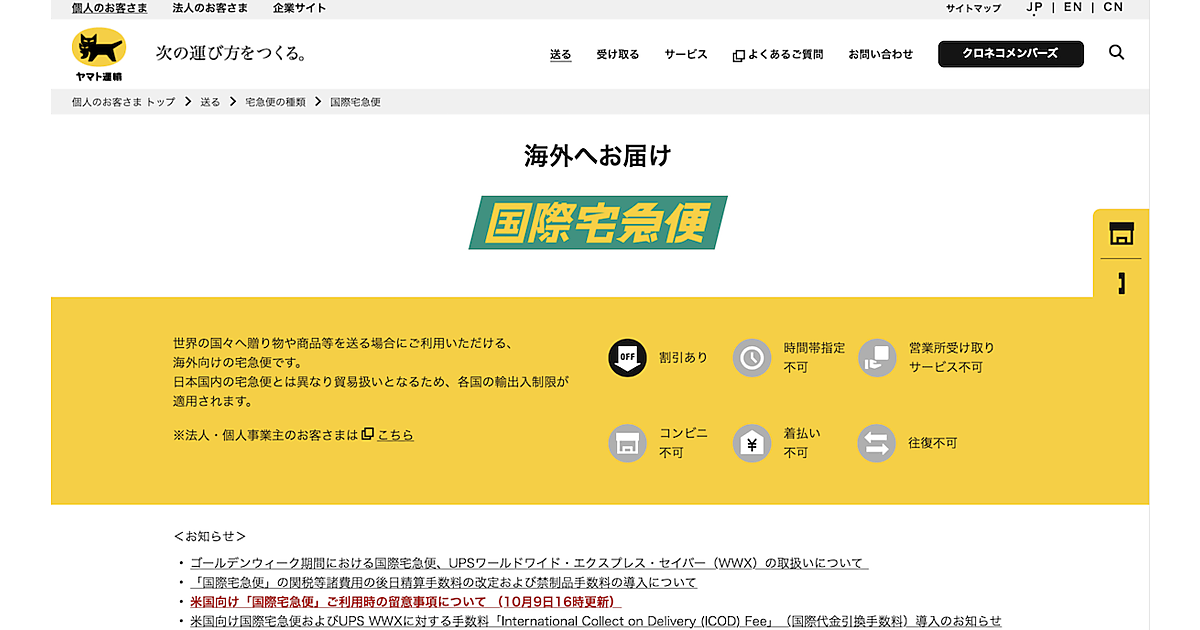
Task: Click the 国際宅急便 green banner image
Action: tap(598, 222)
